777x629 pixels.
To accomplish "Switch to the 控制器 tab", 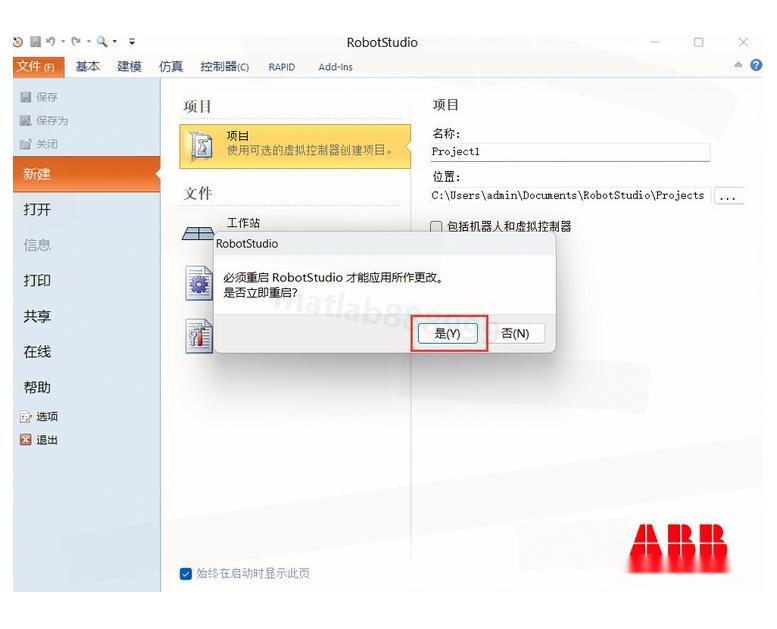I will (224, 66).
